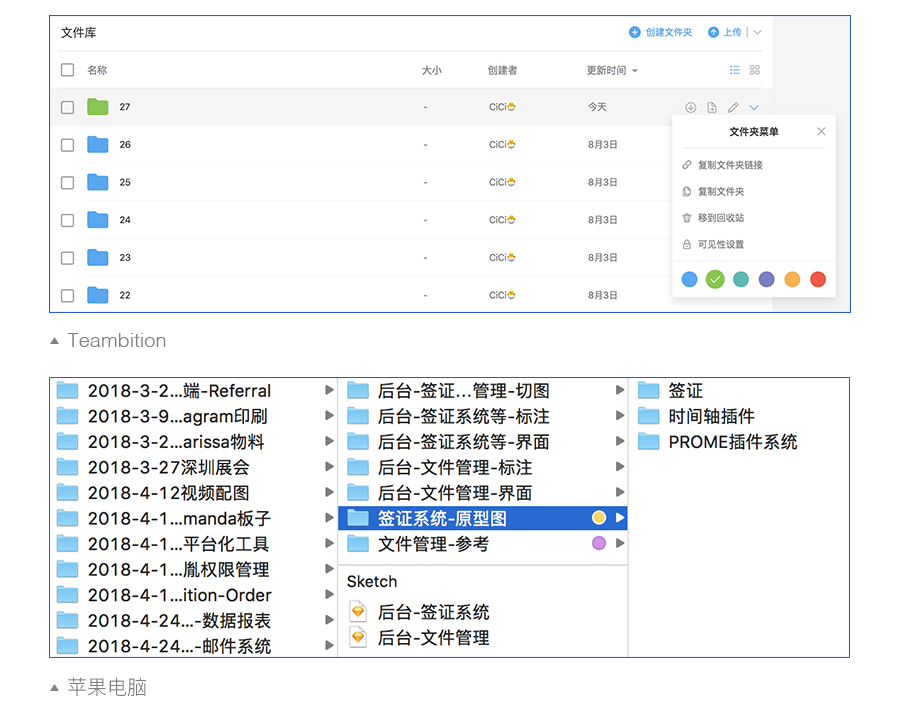Choose 复制文件夹链接 menu item
The width and height of the screenshot is (900, 717).
723,165
